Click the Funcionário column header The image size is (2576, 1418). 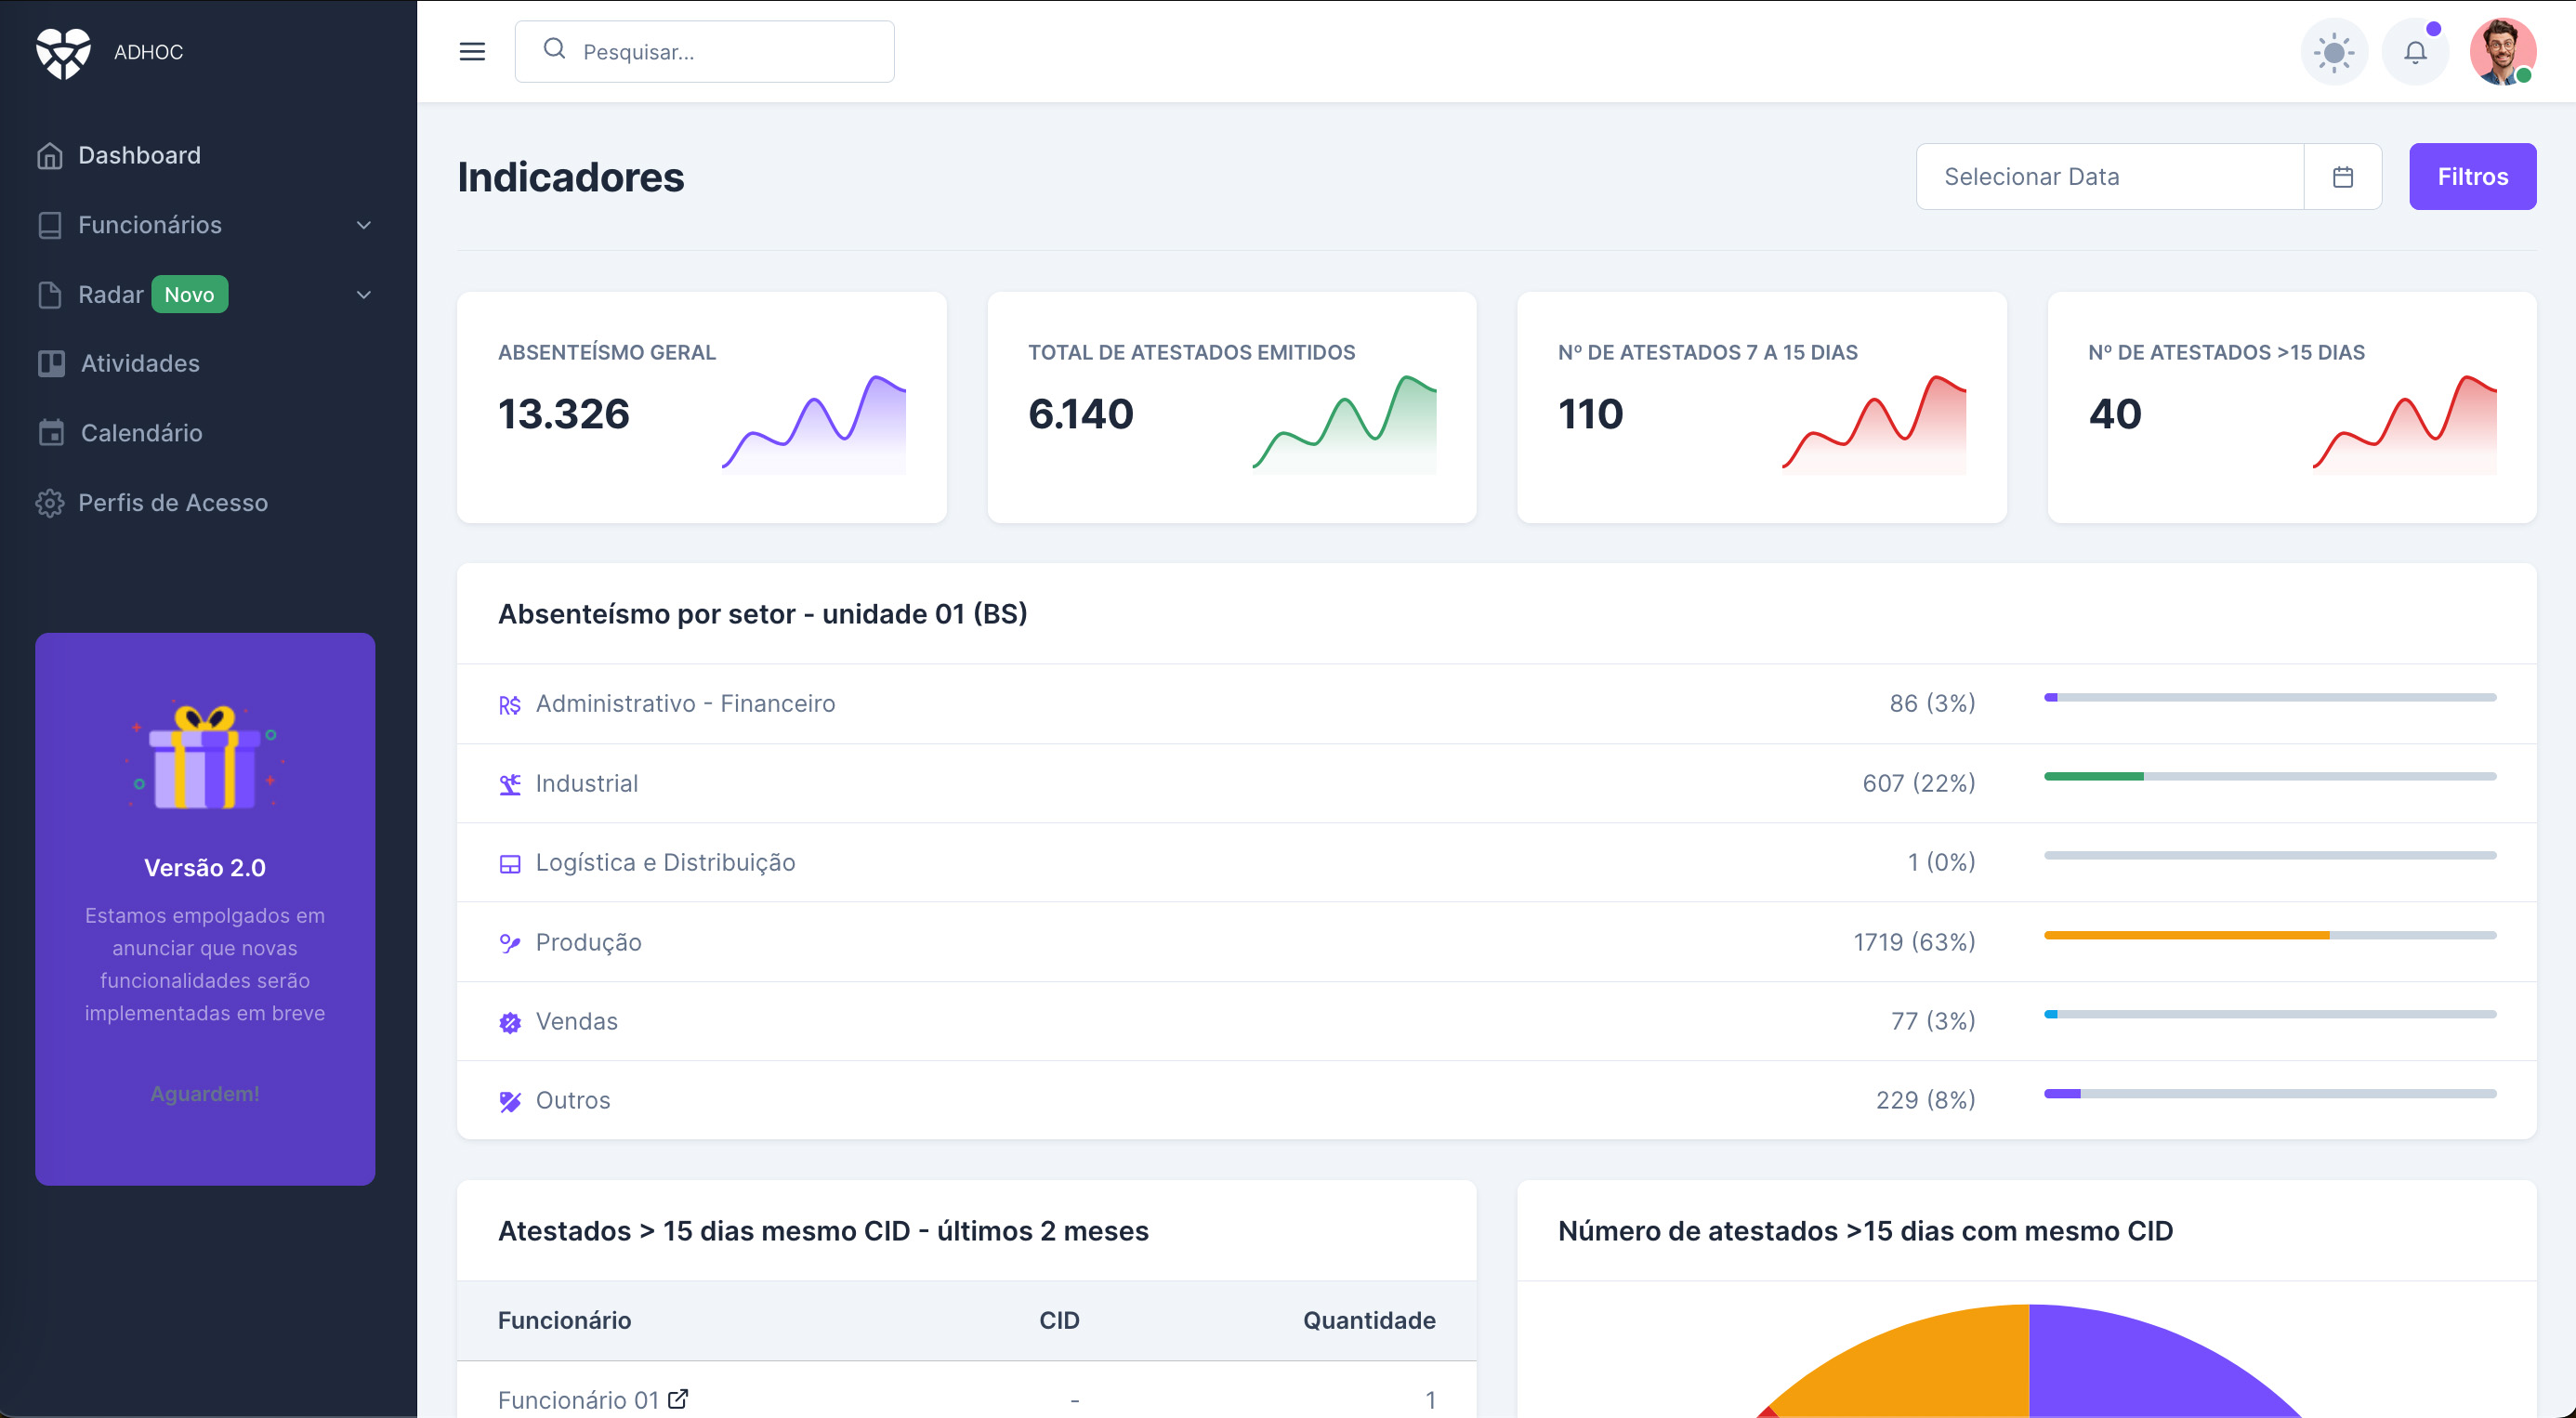pos(564,1320)
